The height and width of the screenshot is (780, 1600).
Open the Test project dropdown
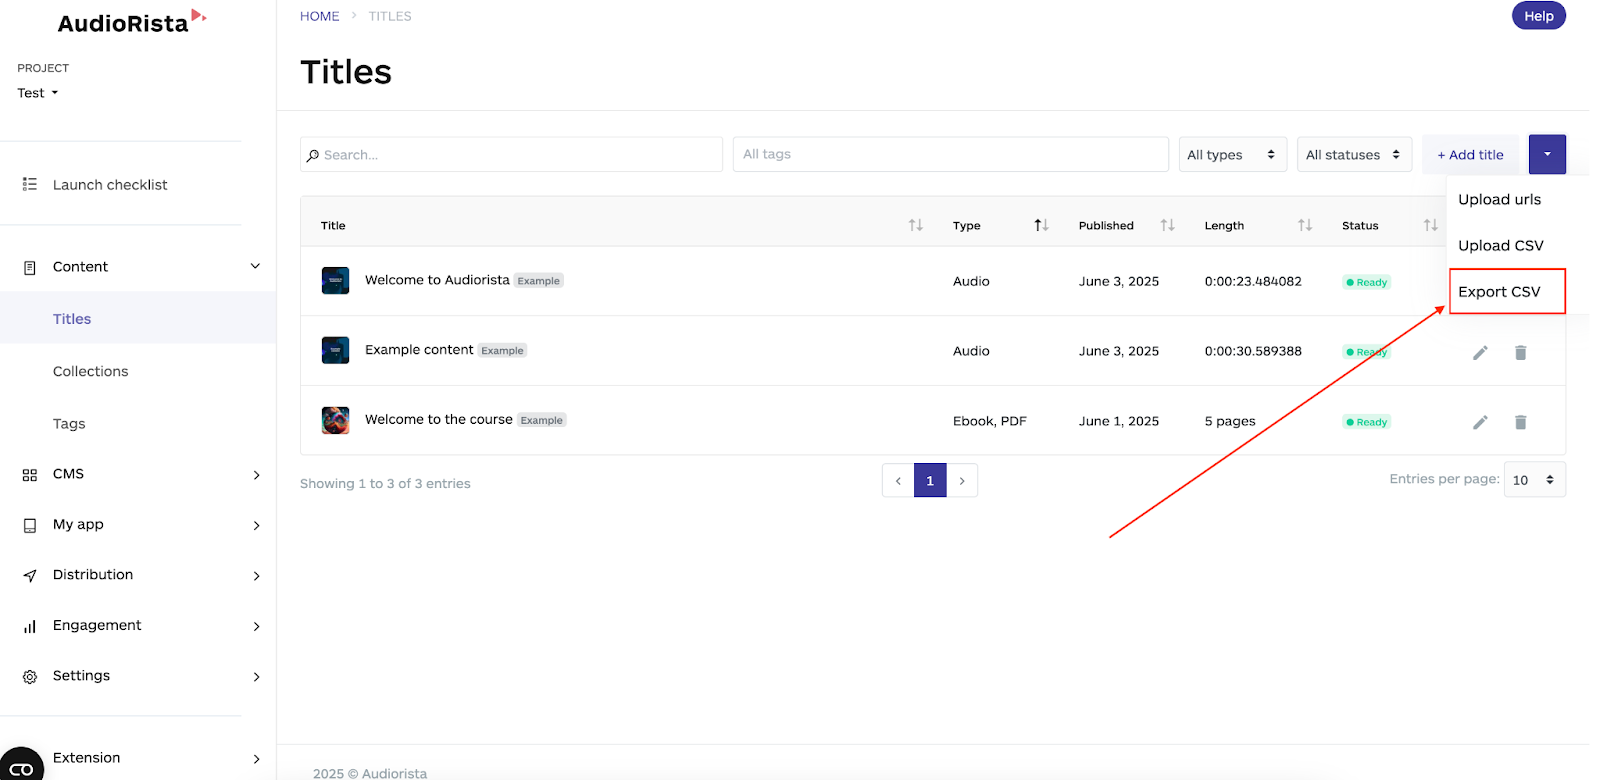pos(38,93)
